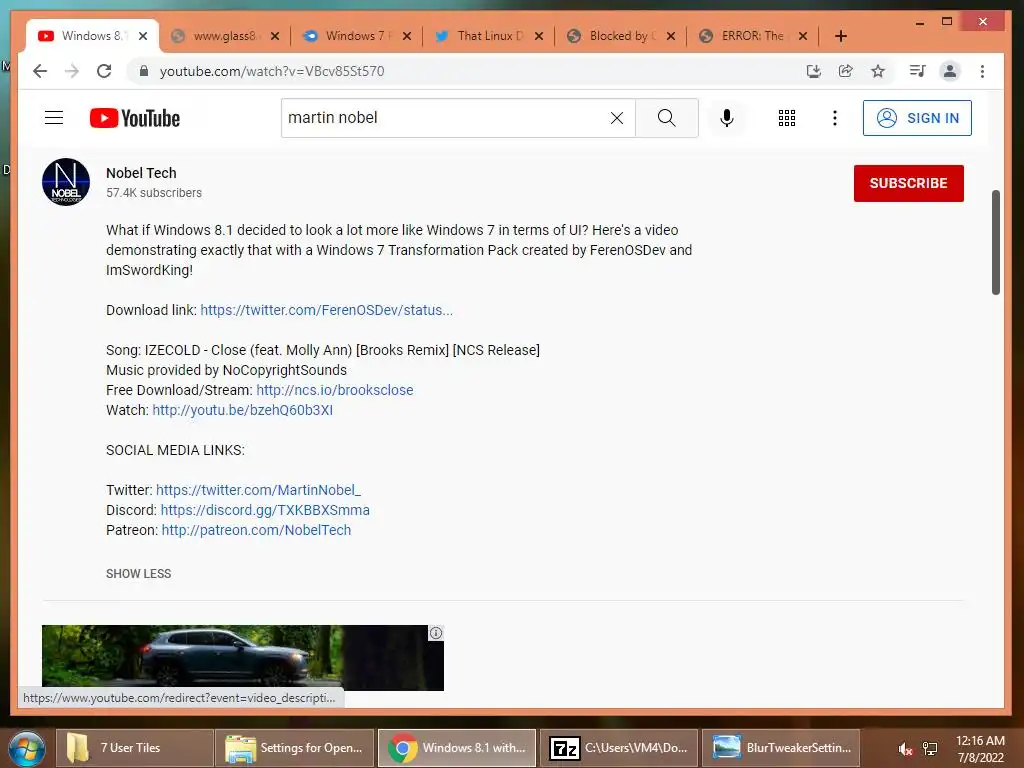Click the network tray icon
Viewport: 1024px width, 768px height.
pyautogui.click(x=930, y=749)
